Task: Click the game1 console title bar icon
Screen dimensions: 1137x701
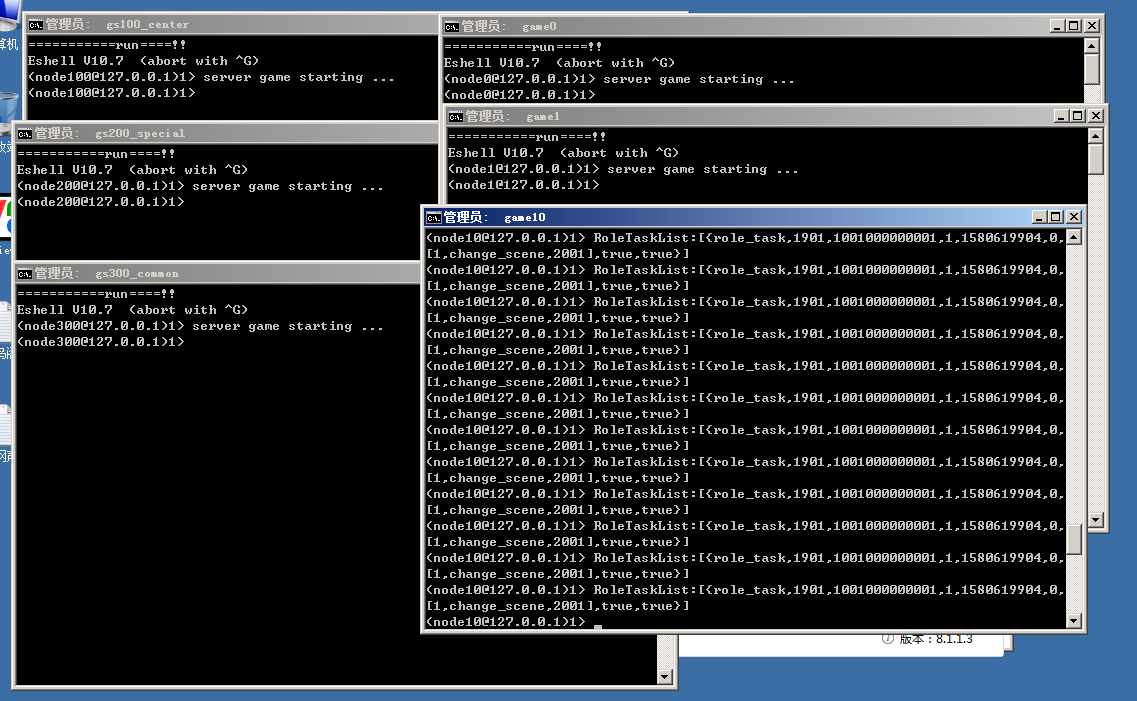Action: 456,117
